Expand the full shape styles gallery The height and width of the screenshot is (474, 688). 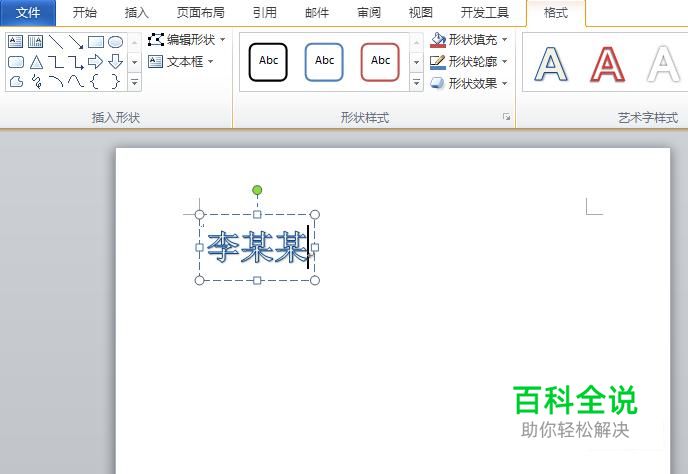[416, 82]
